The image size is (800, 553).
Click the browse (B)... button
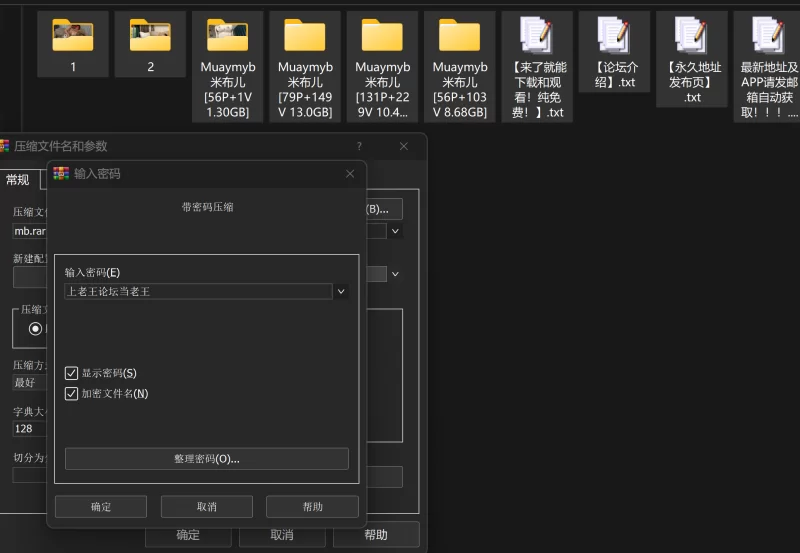pos(384,209)
